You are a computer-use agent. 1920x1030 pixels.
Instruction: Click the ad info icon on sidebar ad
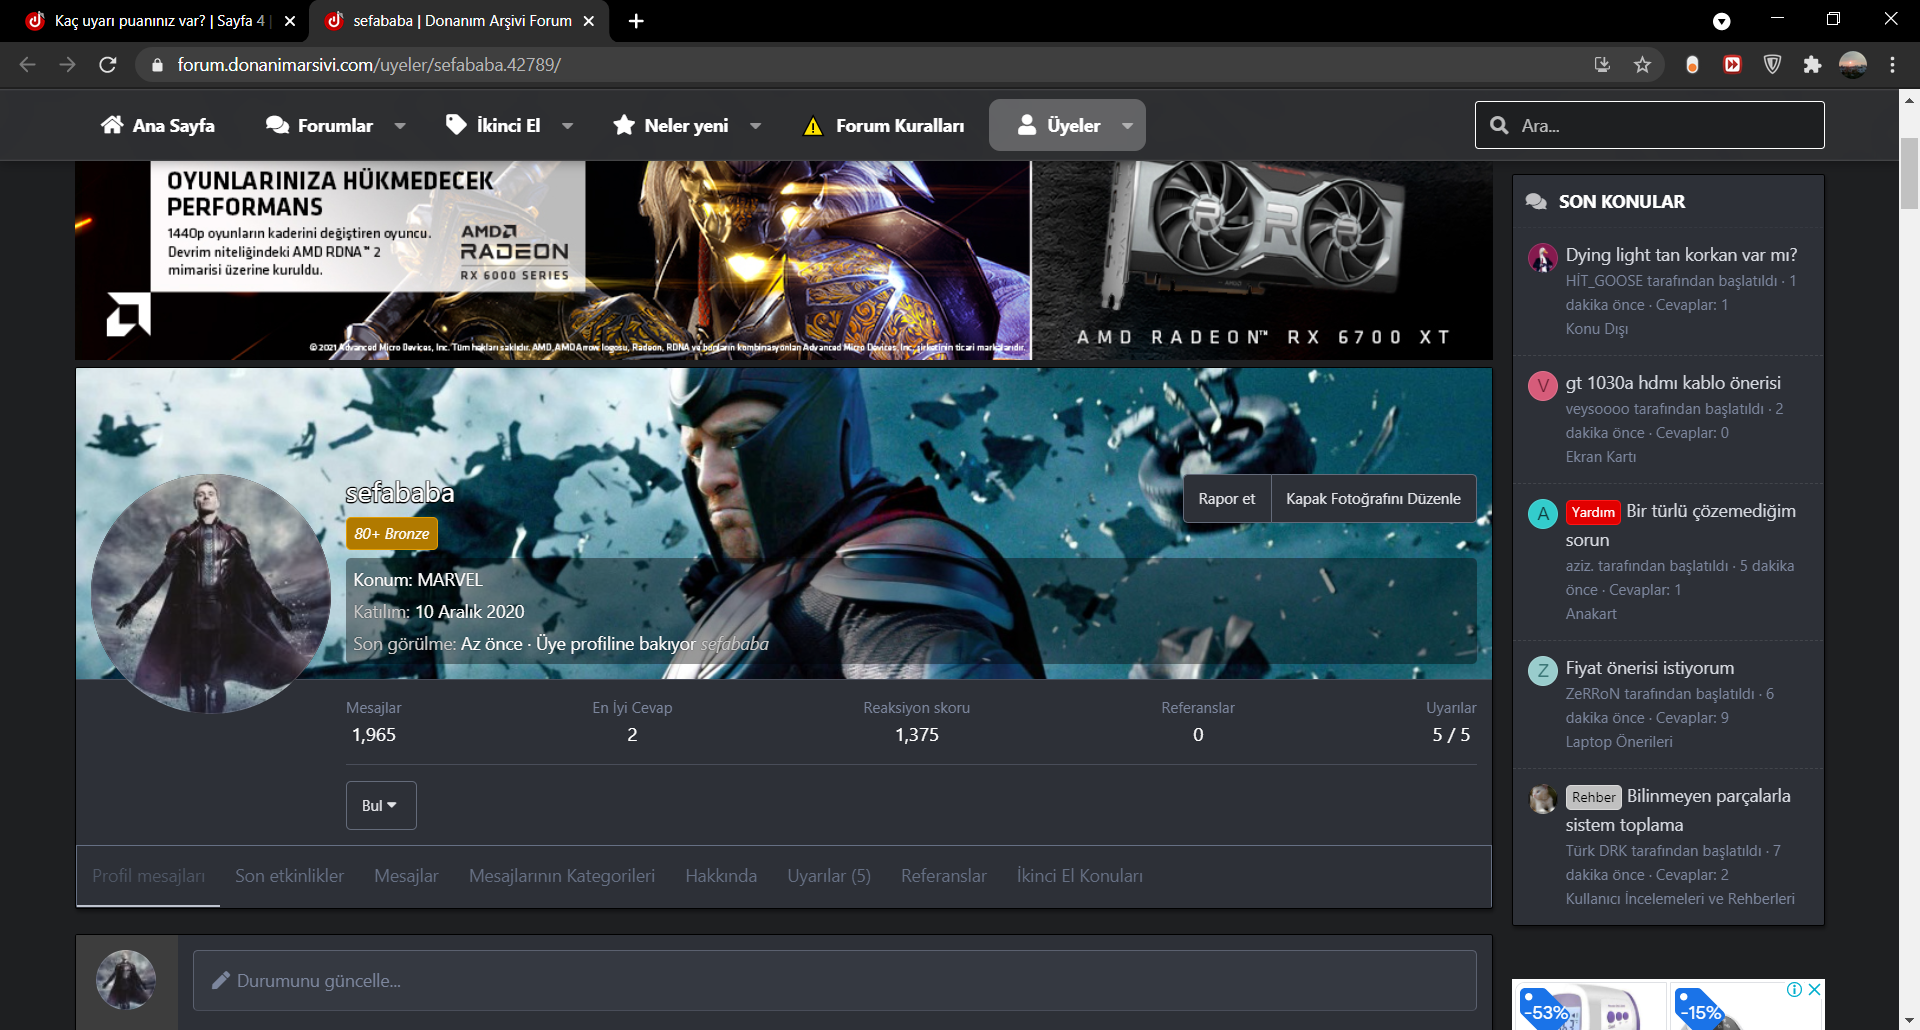point(1795,989)
